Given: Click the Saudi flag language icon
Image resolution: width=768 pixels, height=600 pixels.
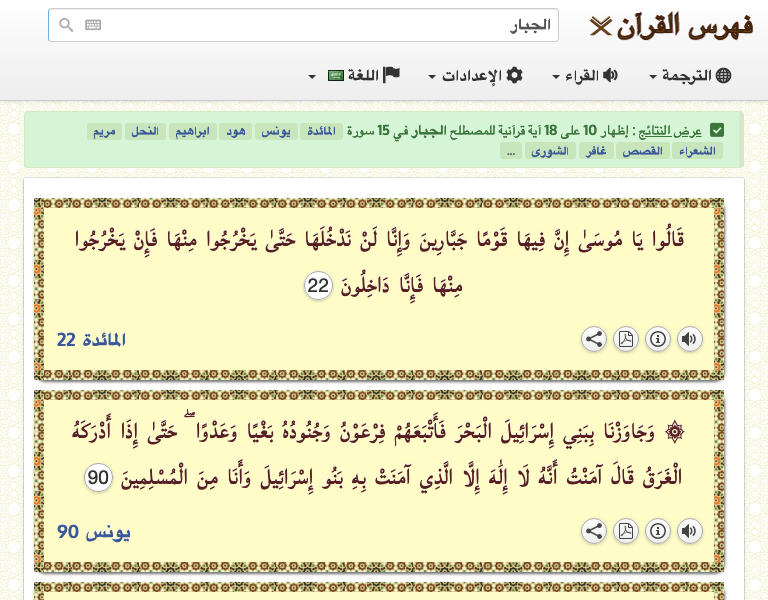Looking at the screenshot, I should 336,76.
